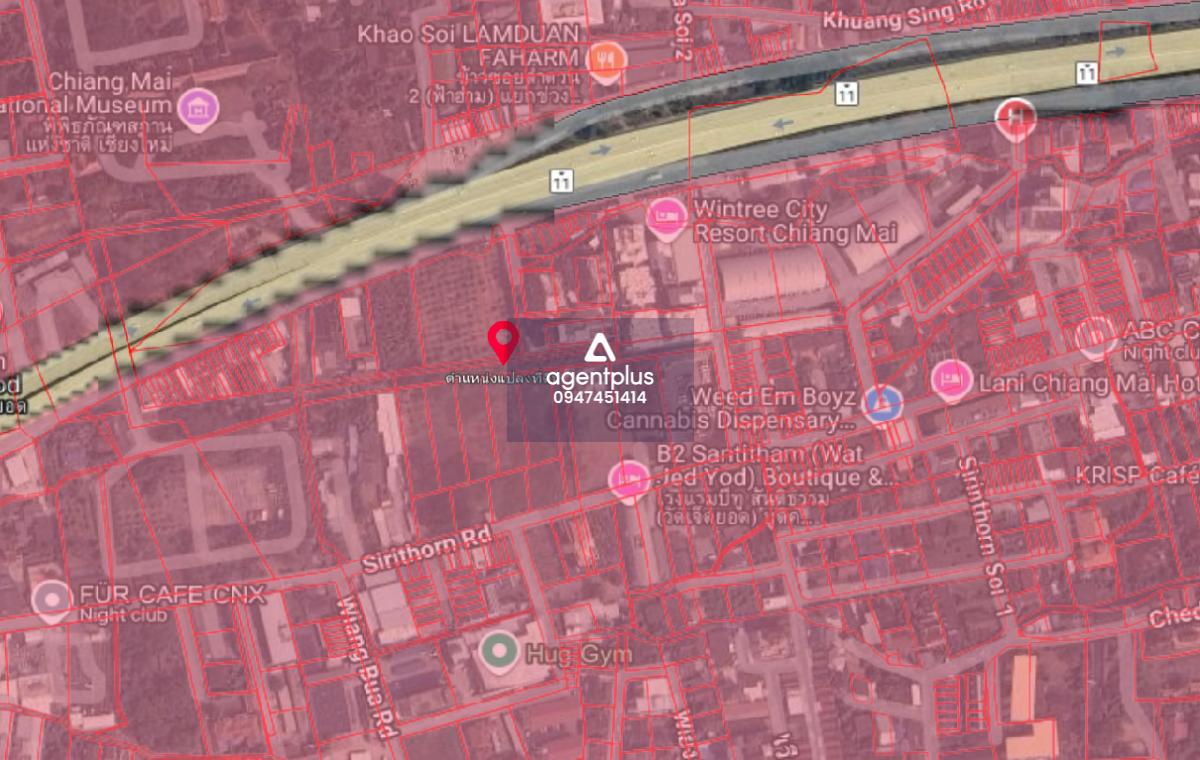
Task: Click the Wintree City Resort hotel pin
Action: pyautogui.click(x=666, y=218)
